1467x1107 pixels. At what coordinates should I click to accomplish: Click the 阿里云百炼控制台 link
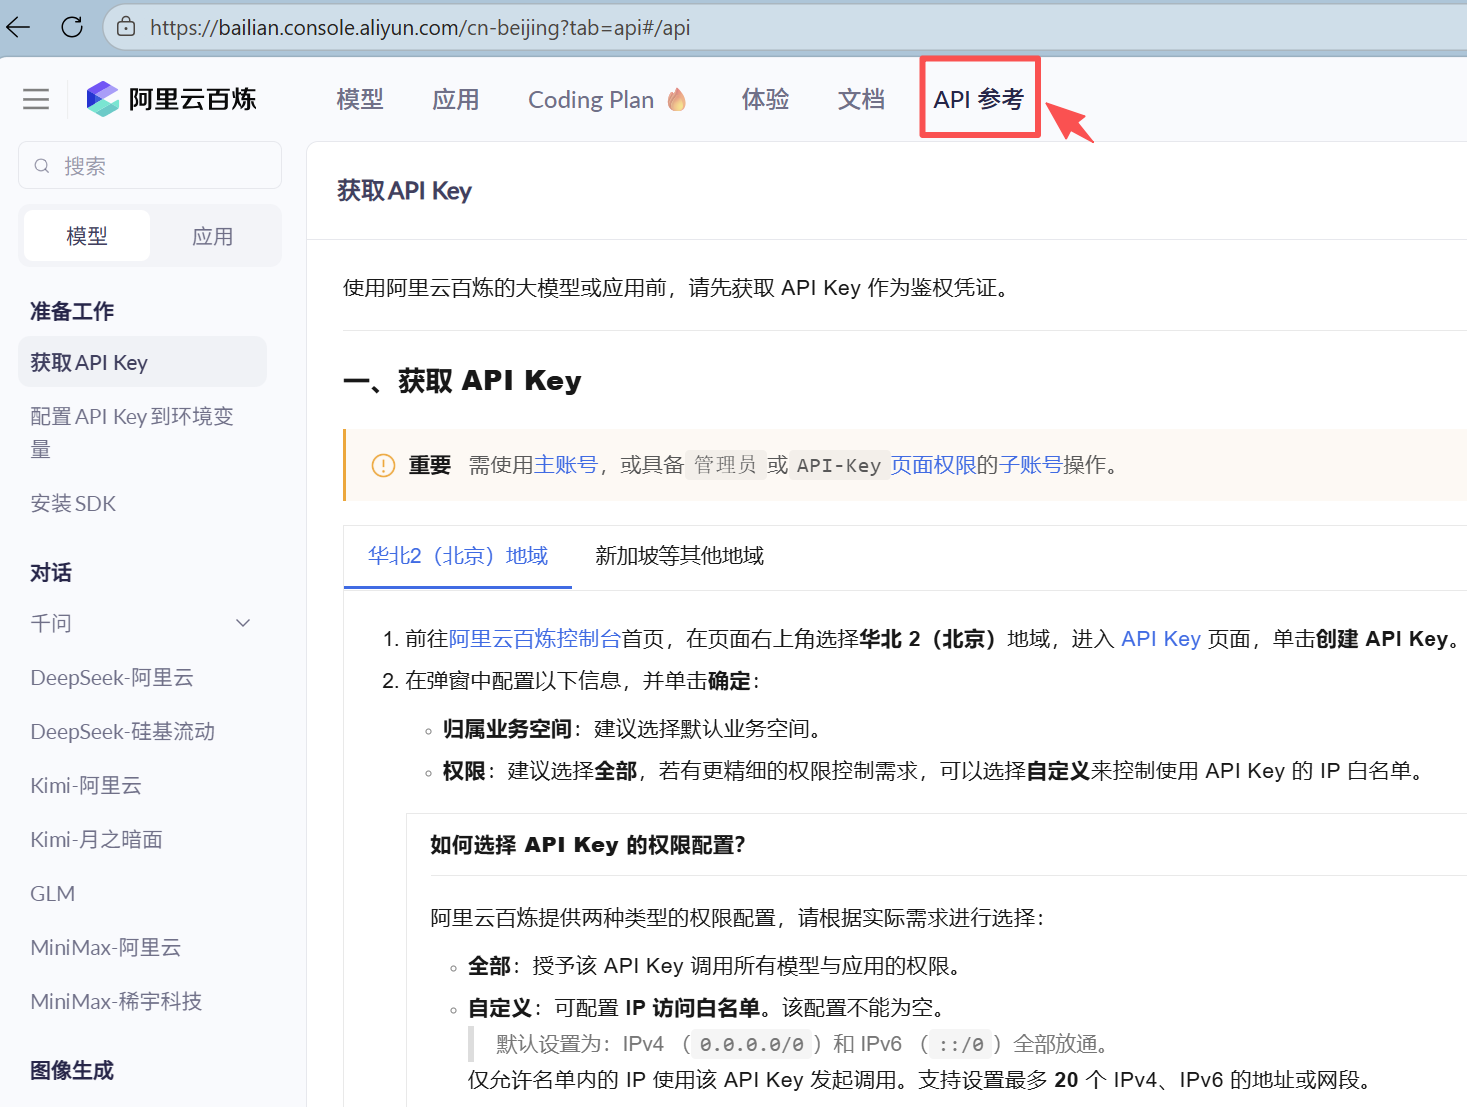tap(535, 639)
